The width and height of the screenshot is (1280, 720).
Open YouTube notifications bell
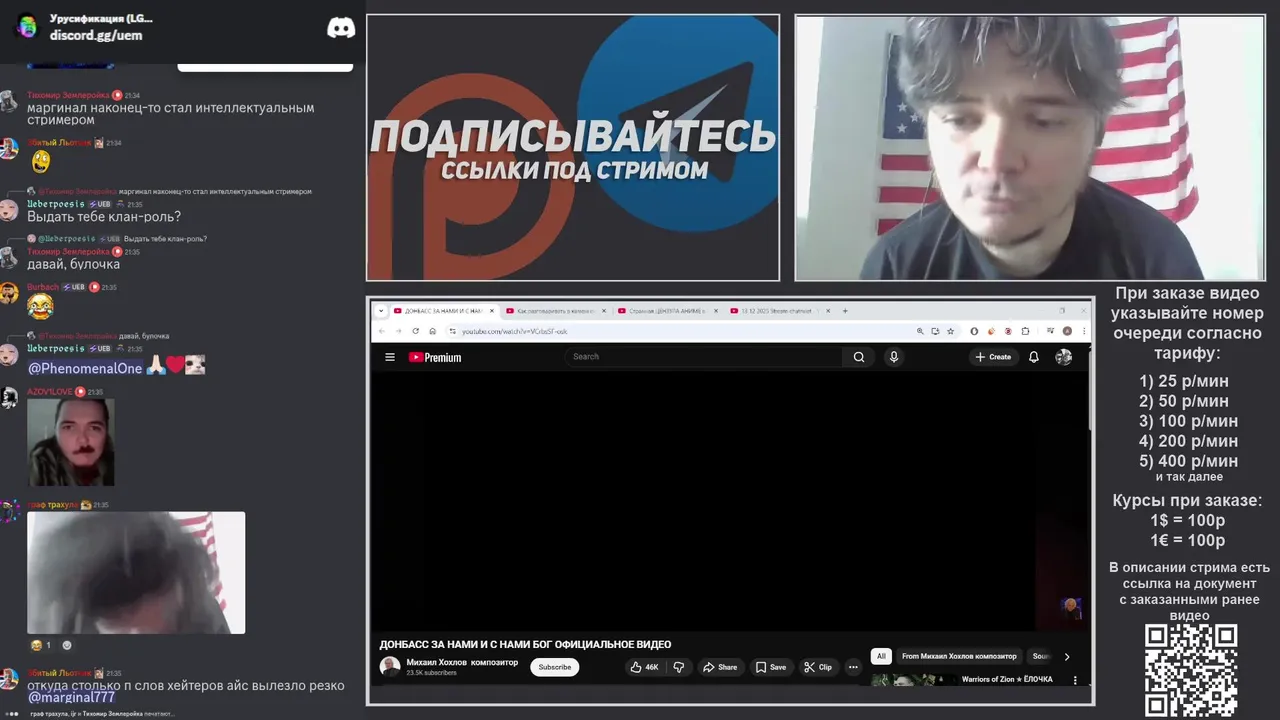click(1034, 357)
